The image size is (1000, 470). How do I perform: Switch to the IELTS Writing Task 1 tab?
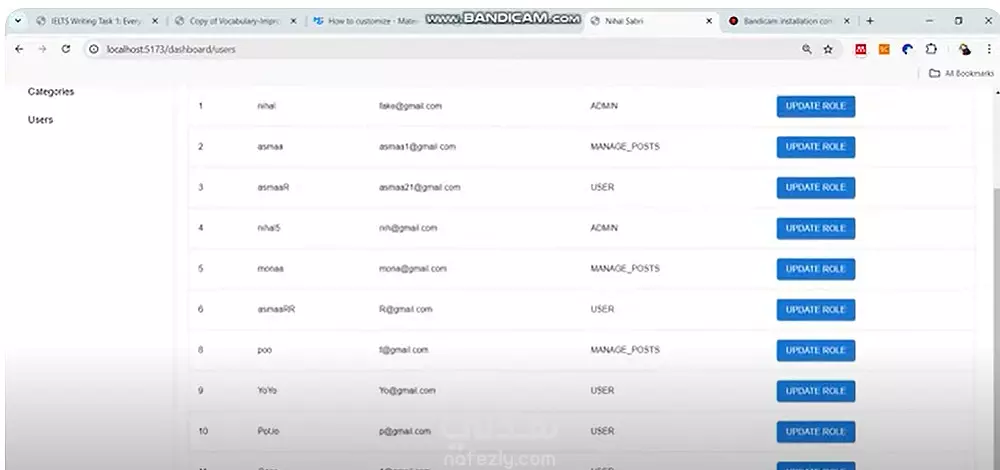tap(98, 21)
